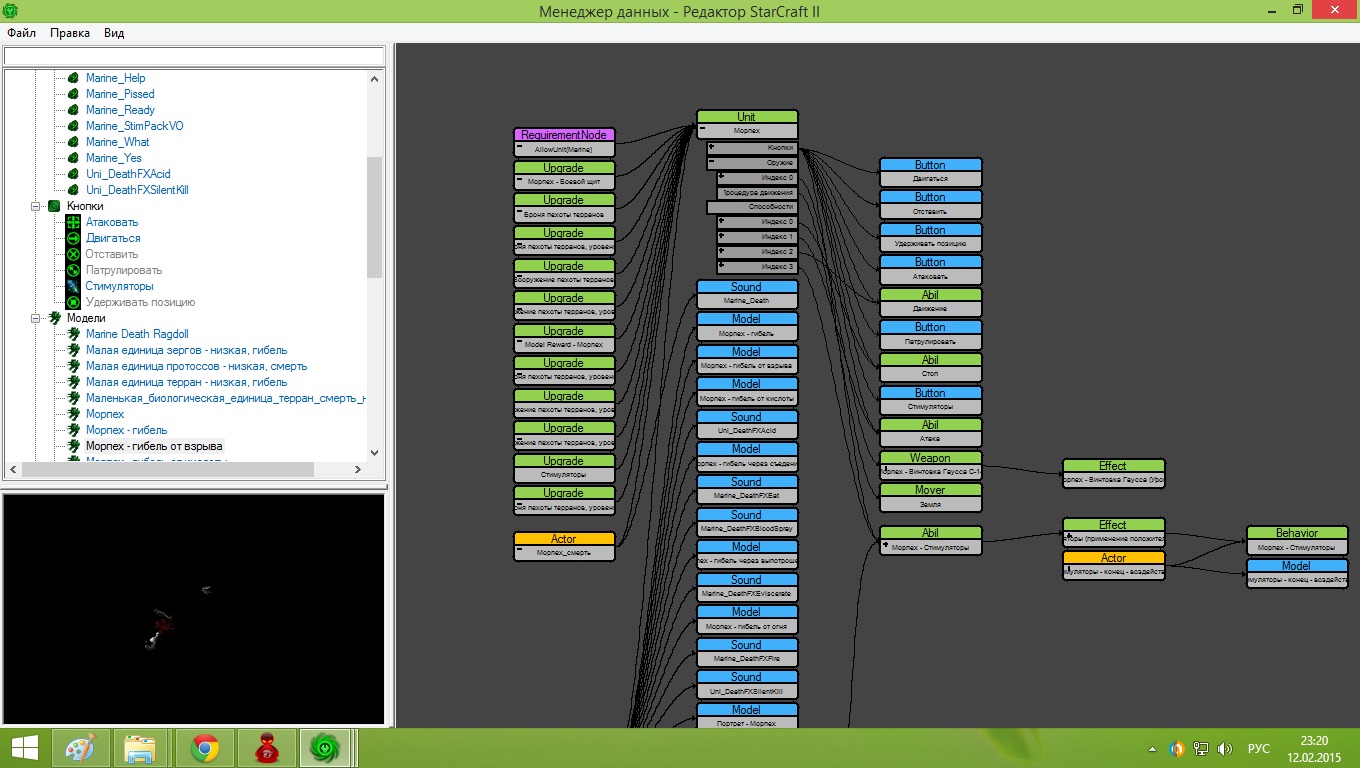Click the red character taskbar icon
The height and width of the screenshot is (768, 1360).
point(267,748)
